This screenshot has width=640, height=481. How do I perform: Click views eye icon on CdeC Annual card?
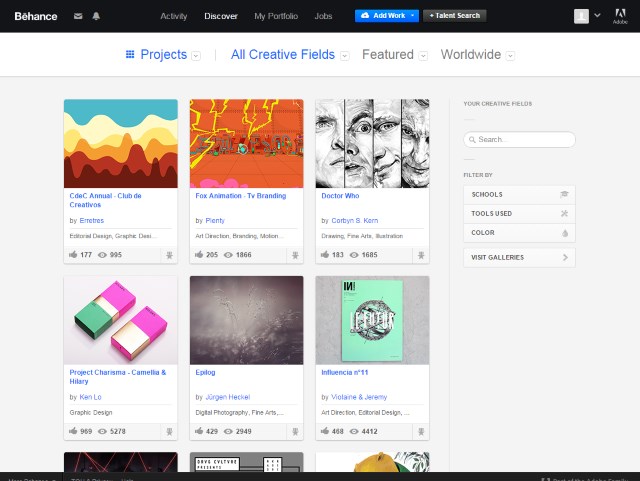click(102, 255)
